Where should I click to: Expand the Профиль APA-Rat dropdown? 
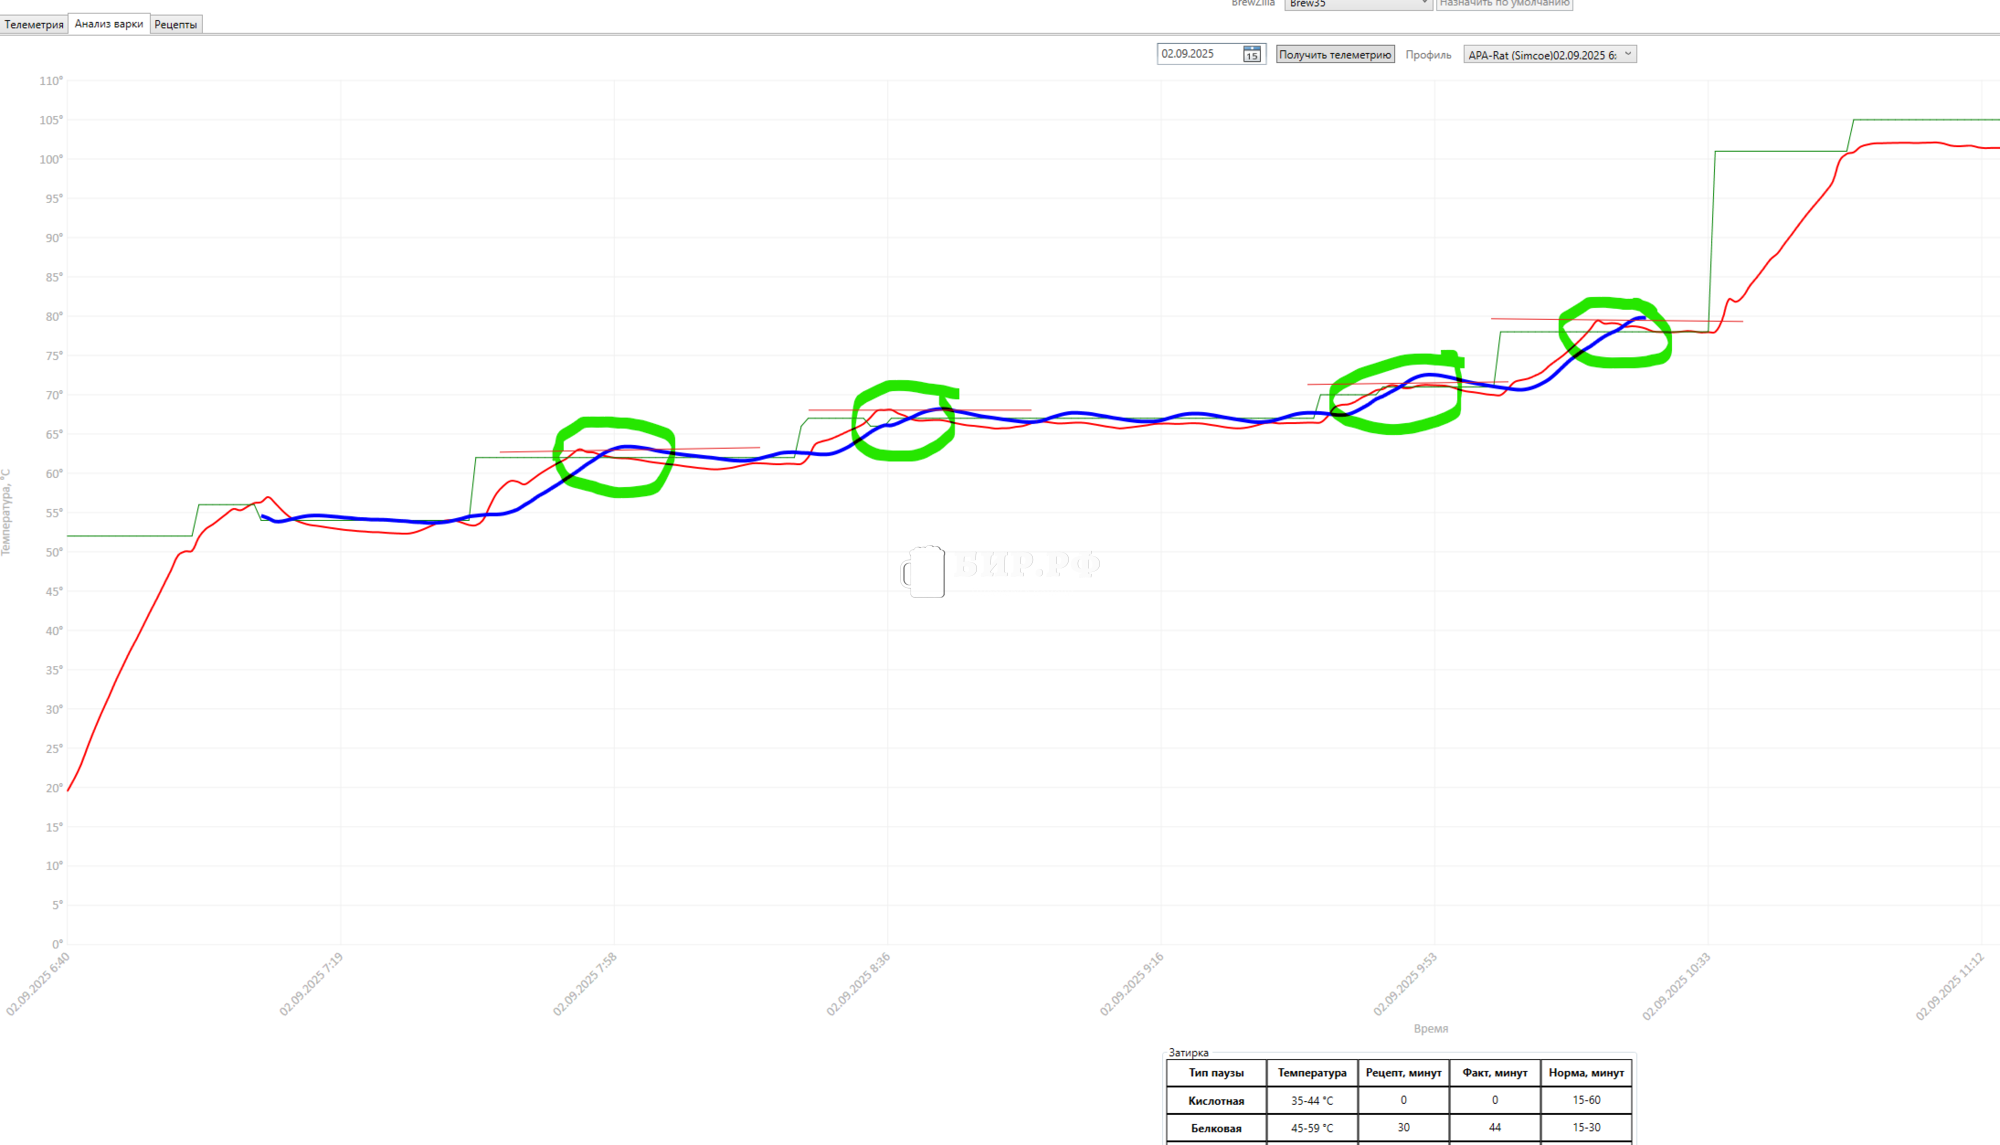(x=1549, y=55)
